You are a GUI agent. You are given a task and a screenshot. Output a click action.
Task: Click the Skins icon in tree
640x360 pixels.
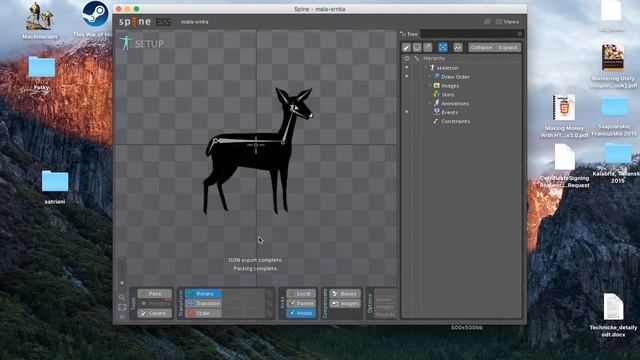point(436,94)
